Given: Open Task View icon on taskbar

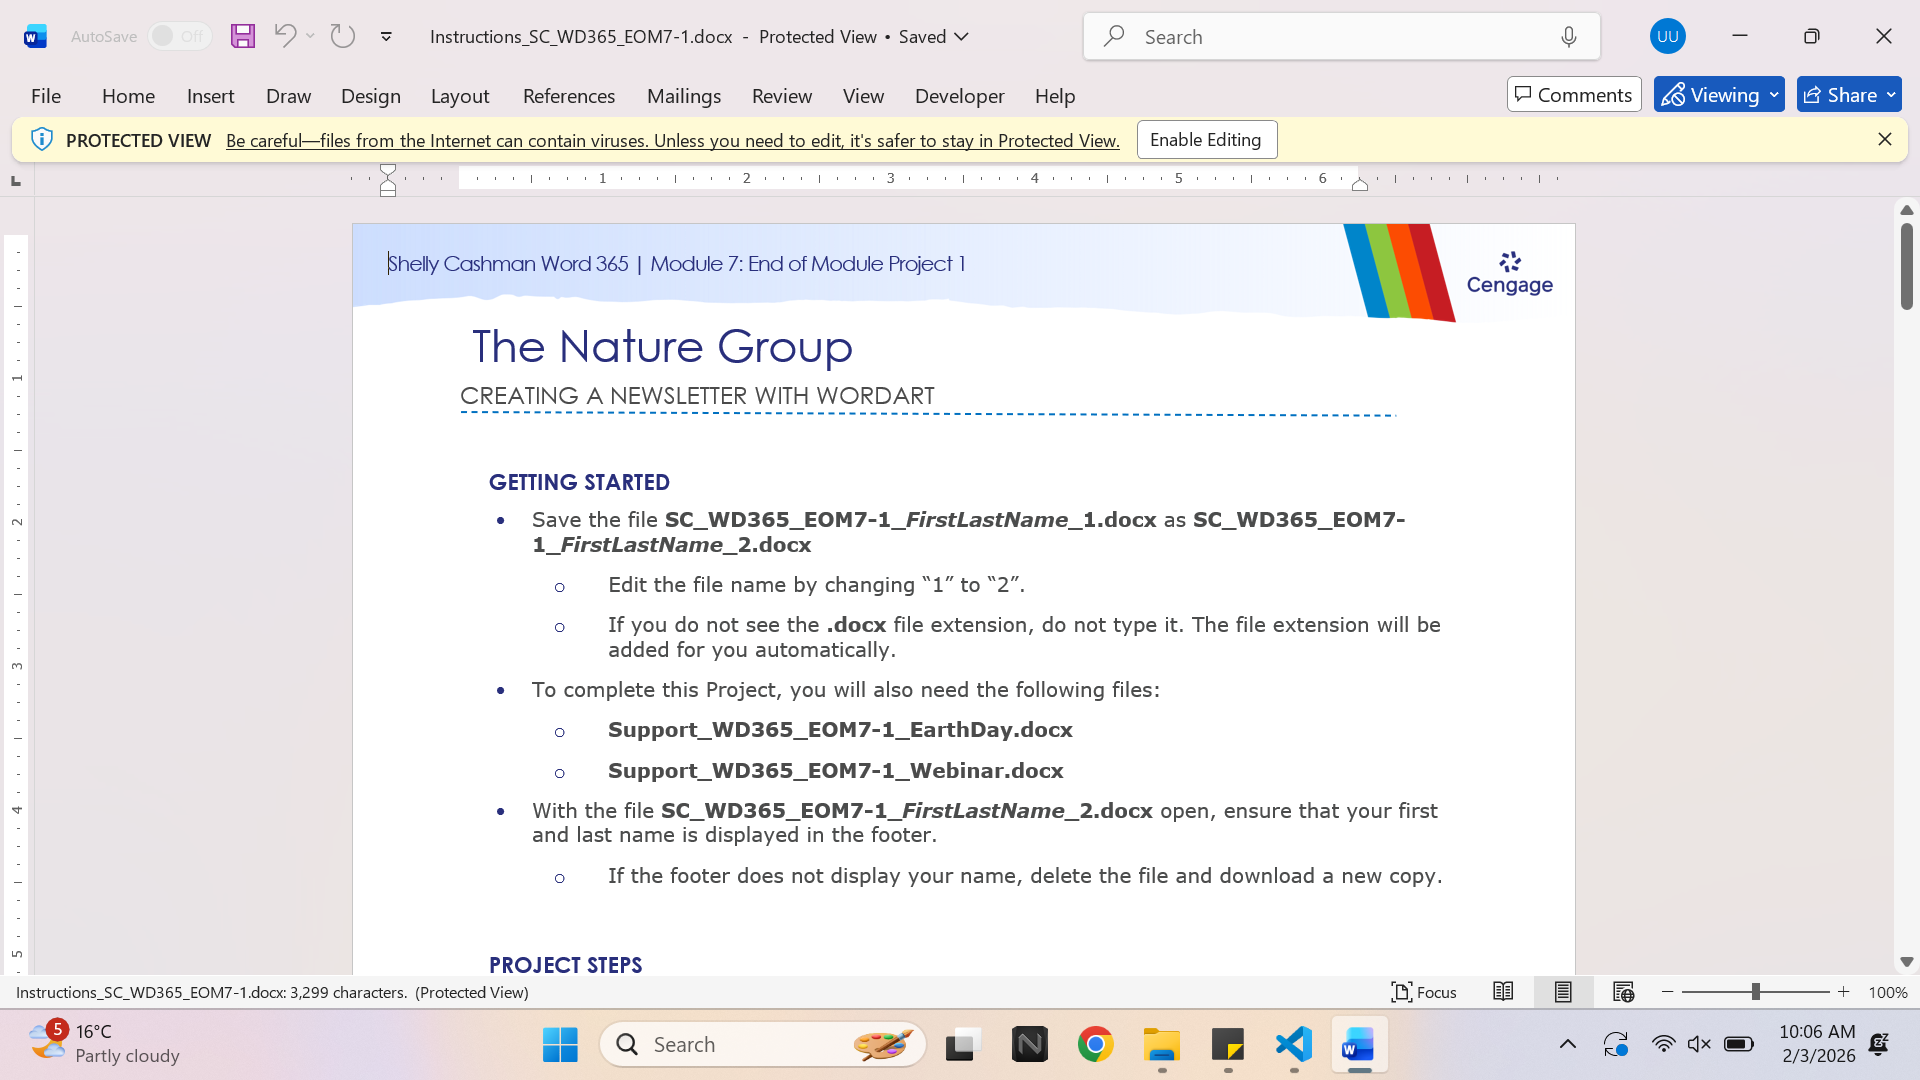Looking at the screenshot, I should (962, 1045).
